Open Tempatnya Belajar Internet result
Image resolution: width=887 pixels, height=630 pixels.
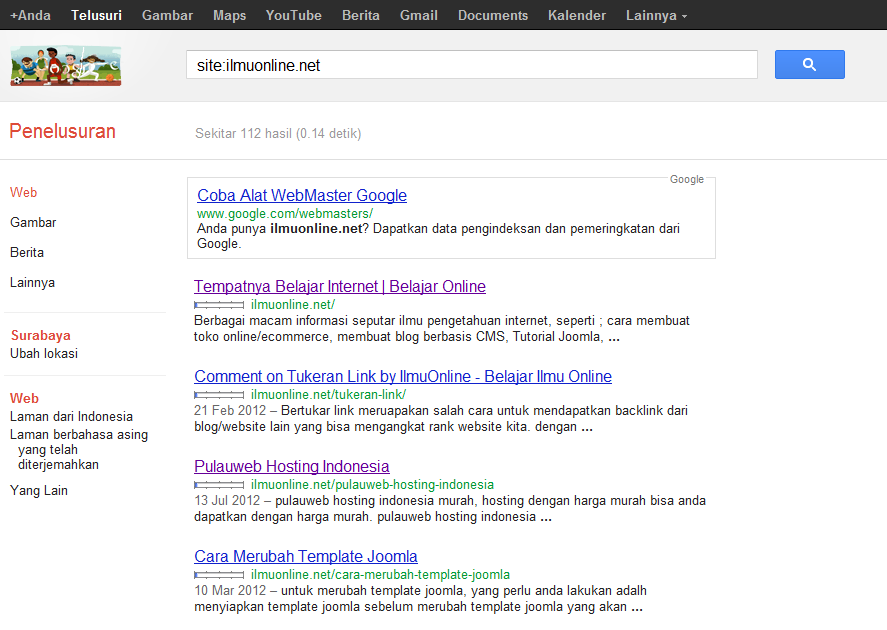(339, 287)
